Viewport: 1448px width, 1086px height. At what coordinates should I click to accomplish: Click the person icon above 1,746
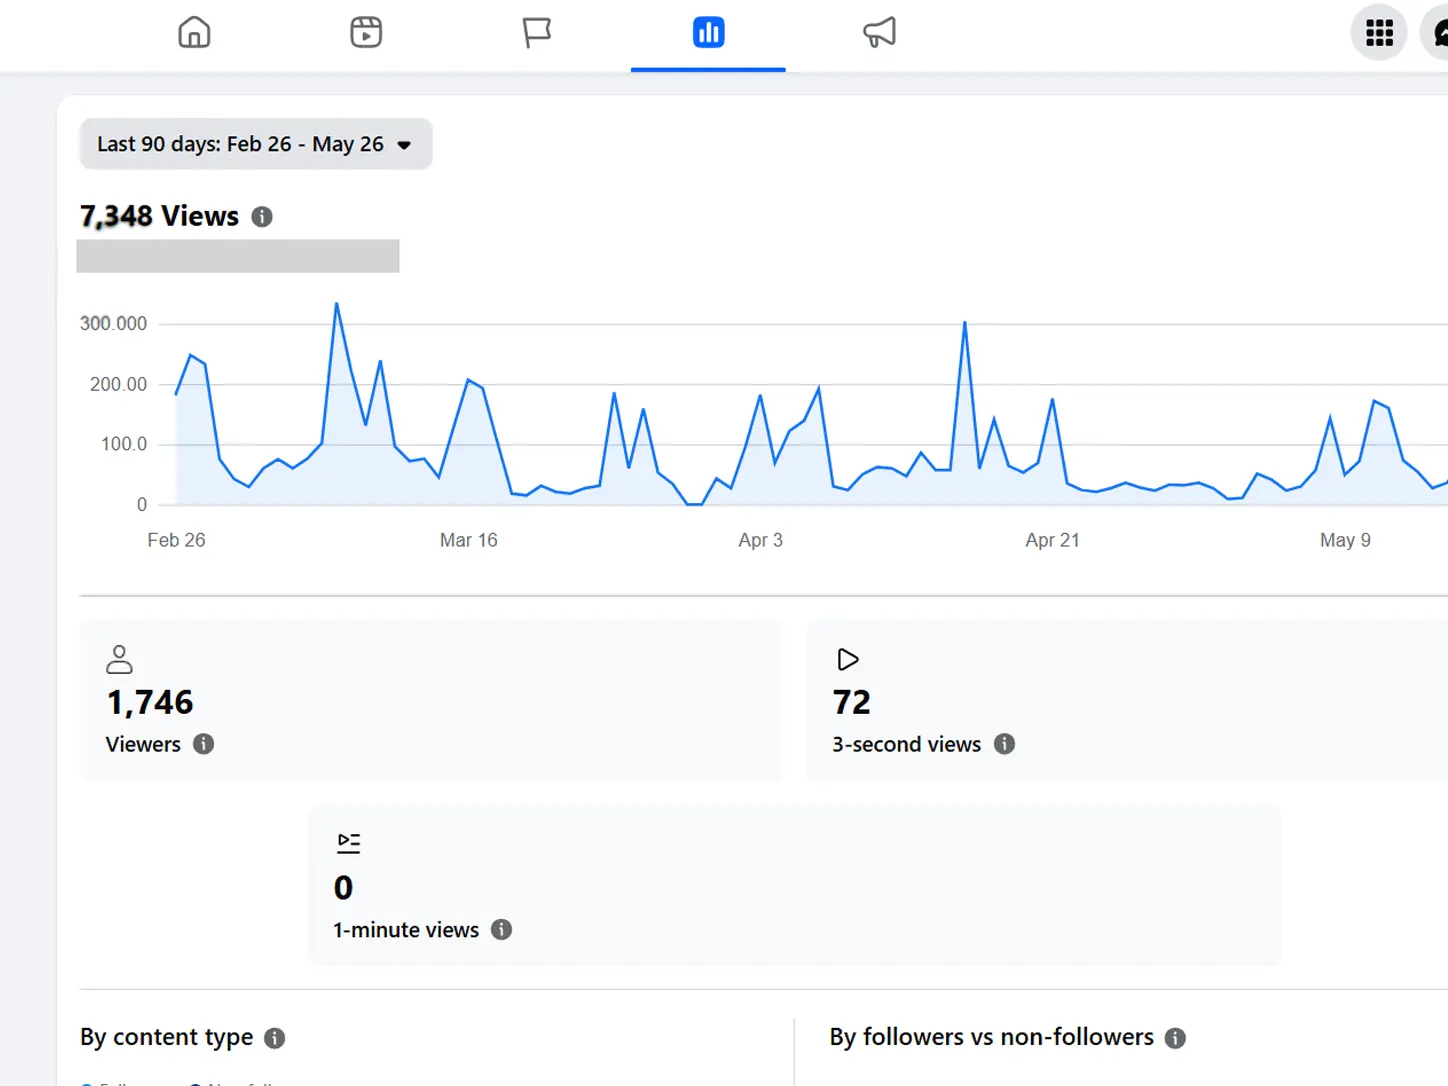(x=119, y=659)
